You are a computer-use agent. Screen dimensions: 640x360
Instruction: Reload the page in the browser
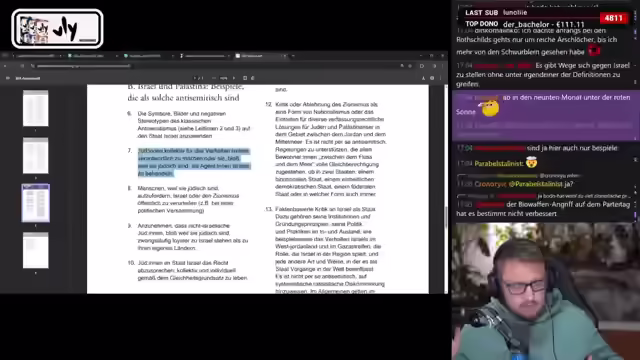22,66
